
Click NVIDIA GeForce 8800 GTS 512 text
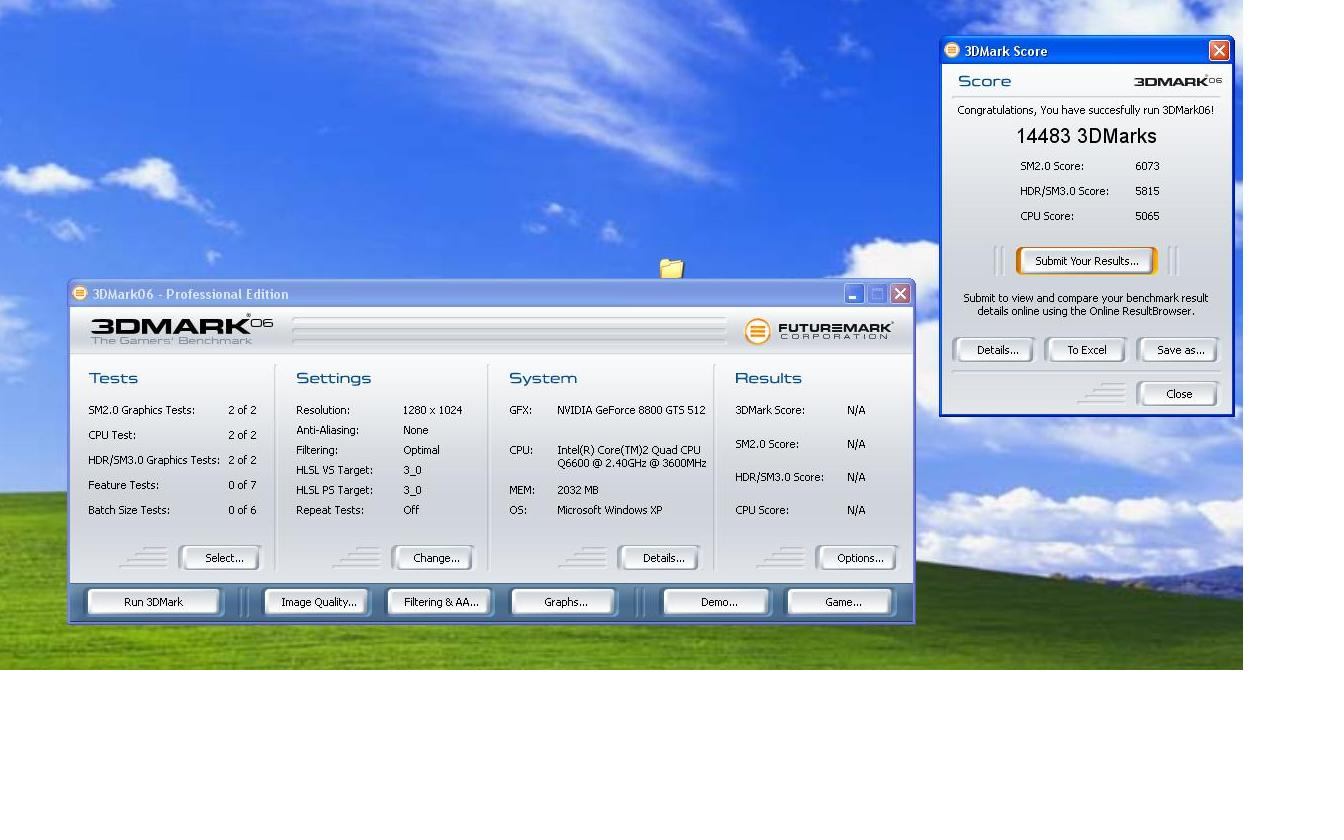click(631, 410)
